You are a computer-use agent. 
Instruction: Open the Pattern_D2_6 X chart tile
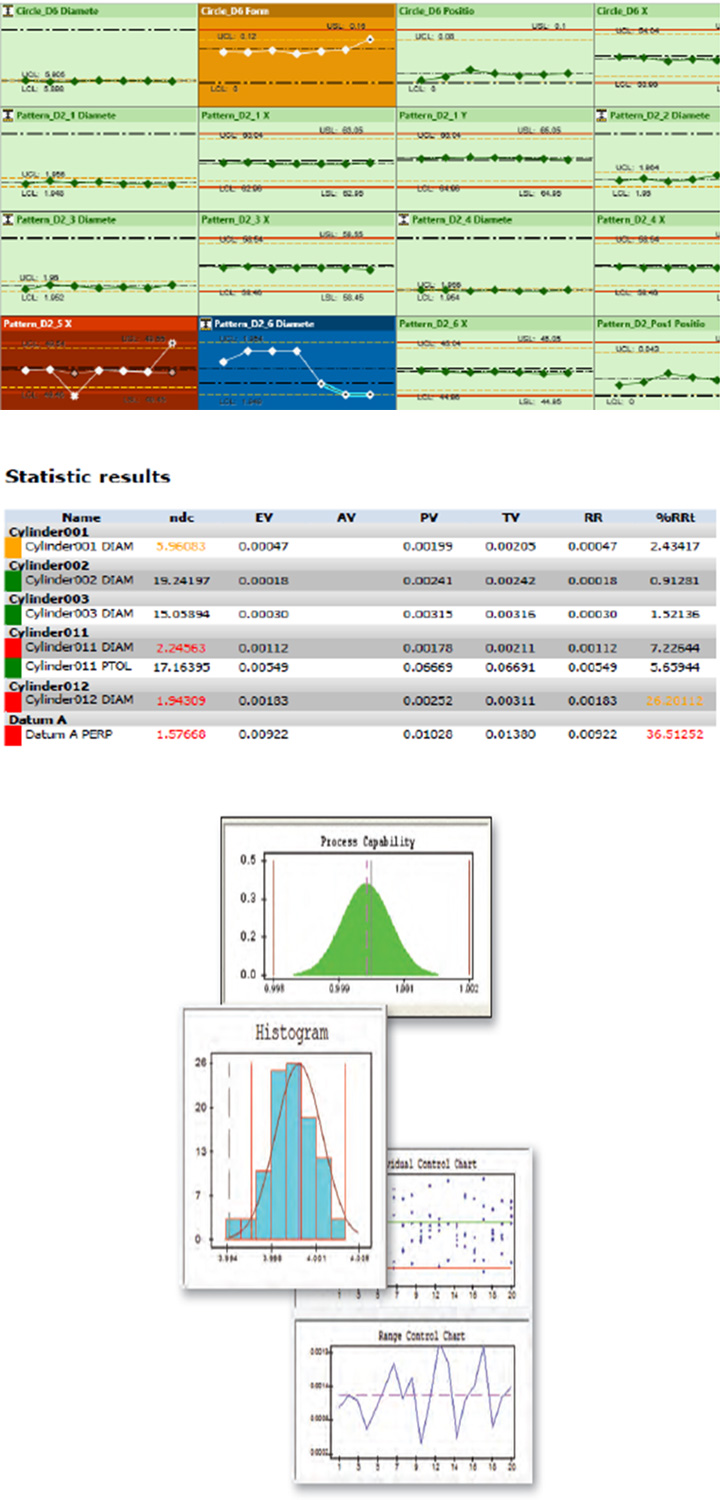click(x=495, y=363)
